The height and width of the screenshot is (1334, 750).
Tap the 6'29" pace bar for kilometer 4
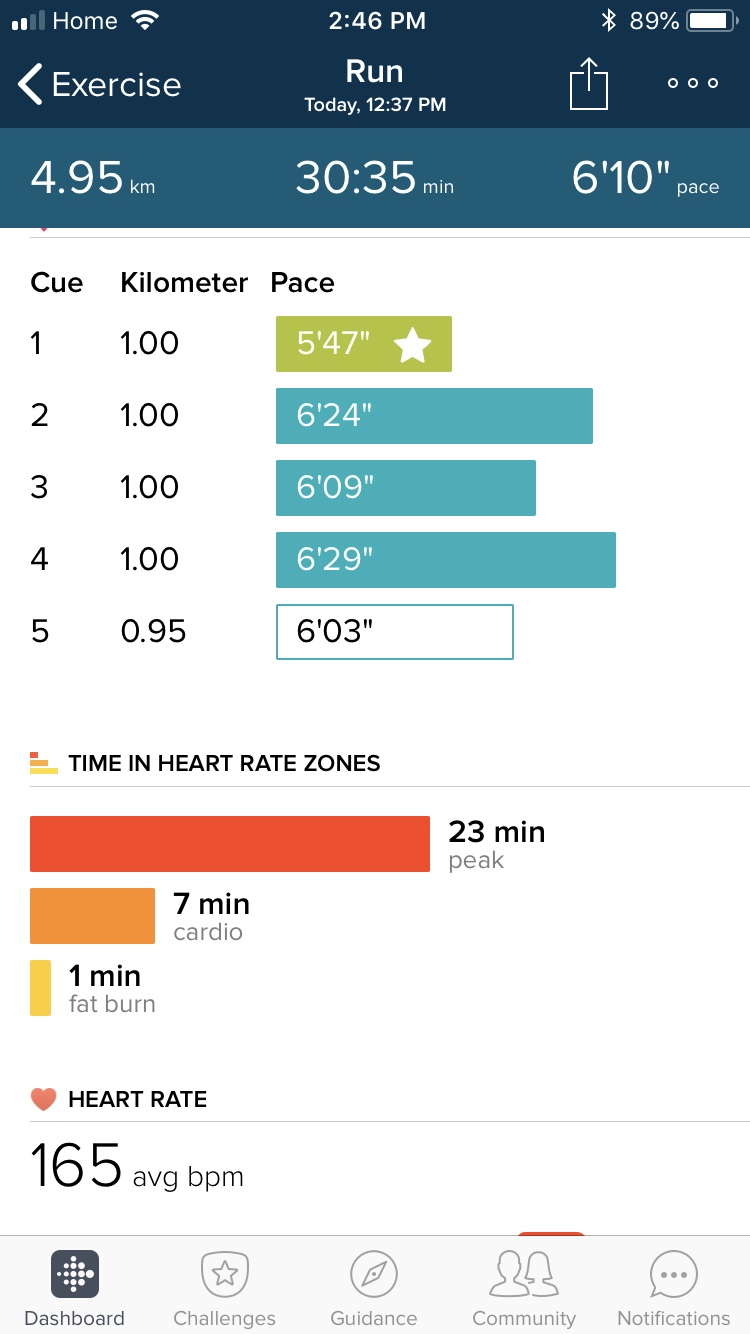coord(445,560)
